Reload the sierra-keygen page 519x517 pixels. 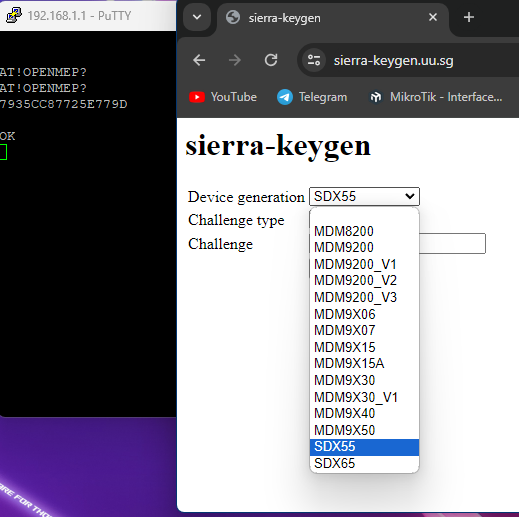pyautogui.click(x=271, y=60)
